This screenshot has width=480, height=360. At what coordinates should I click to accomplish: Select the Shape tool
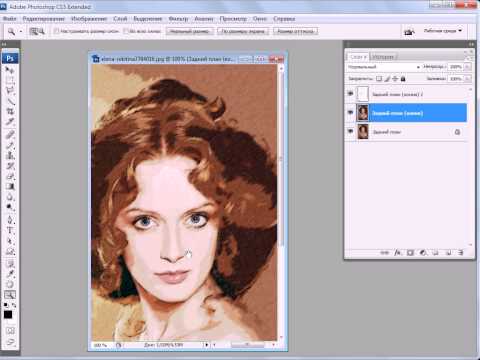(x=10, y=251)
